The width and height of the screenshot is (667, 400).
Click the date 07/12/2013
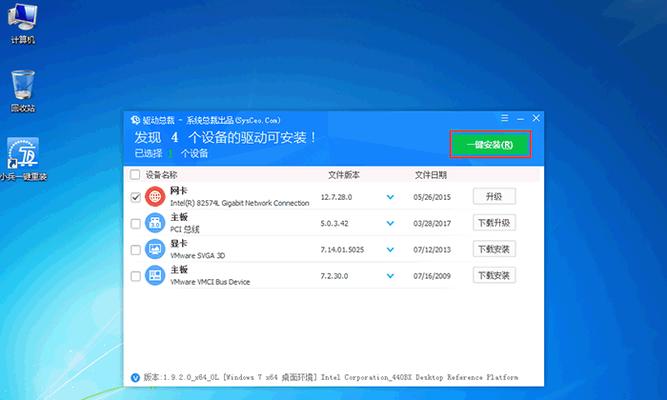tap(432, 250)
